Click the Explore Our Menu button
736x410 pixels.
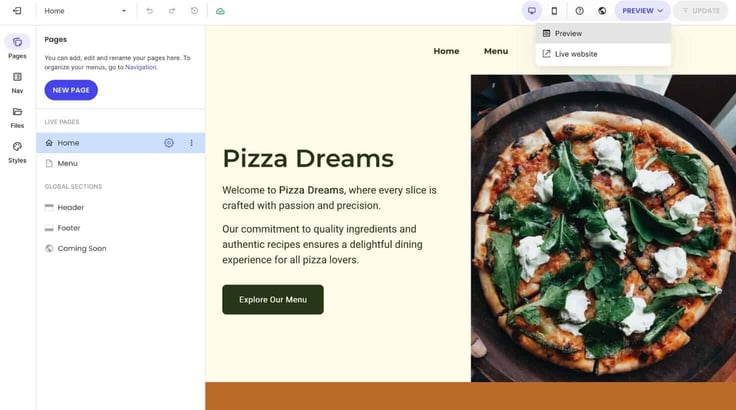tap(273, 300)
